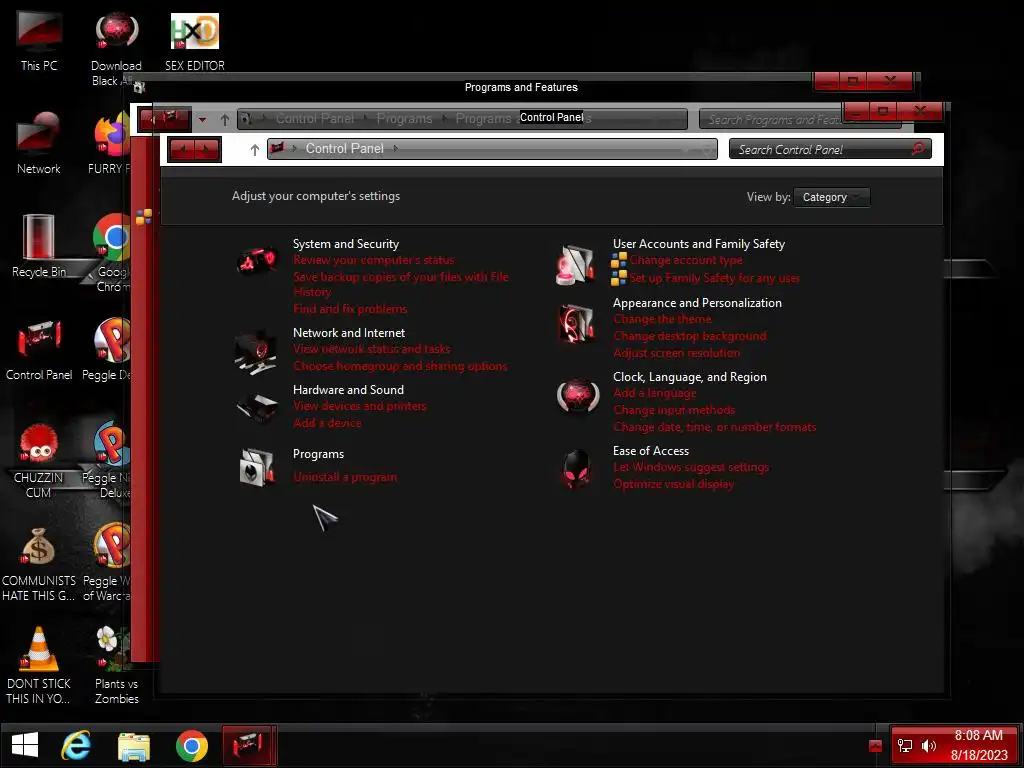Click Uninstall a program link
The image size is (1024, 768).
(345, 477)
